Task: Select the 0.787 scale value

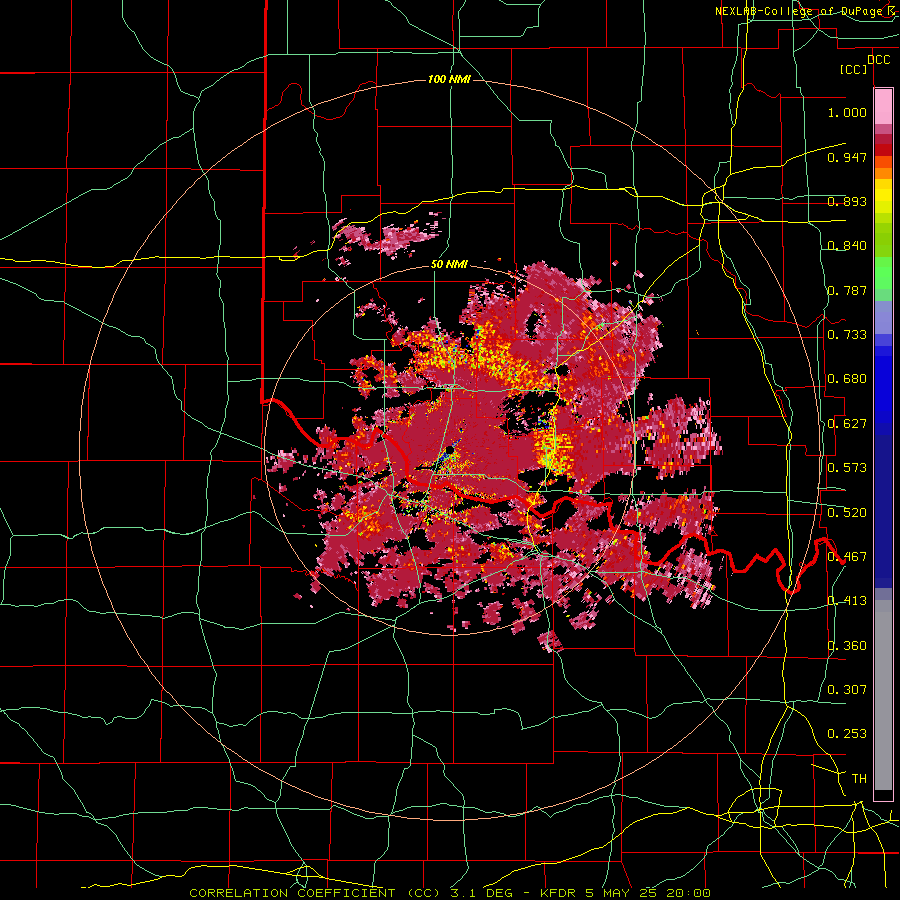Action: 847,290
